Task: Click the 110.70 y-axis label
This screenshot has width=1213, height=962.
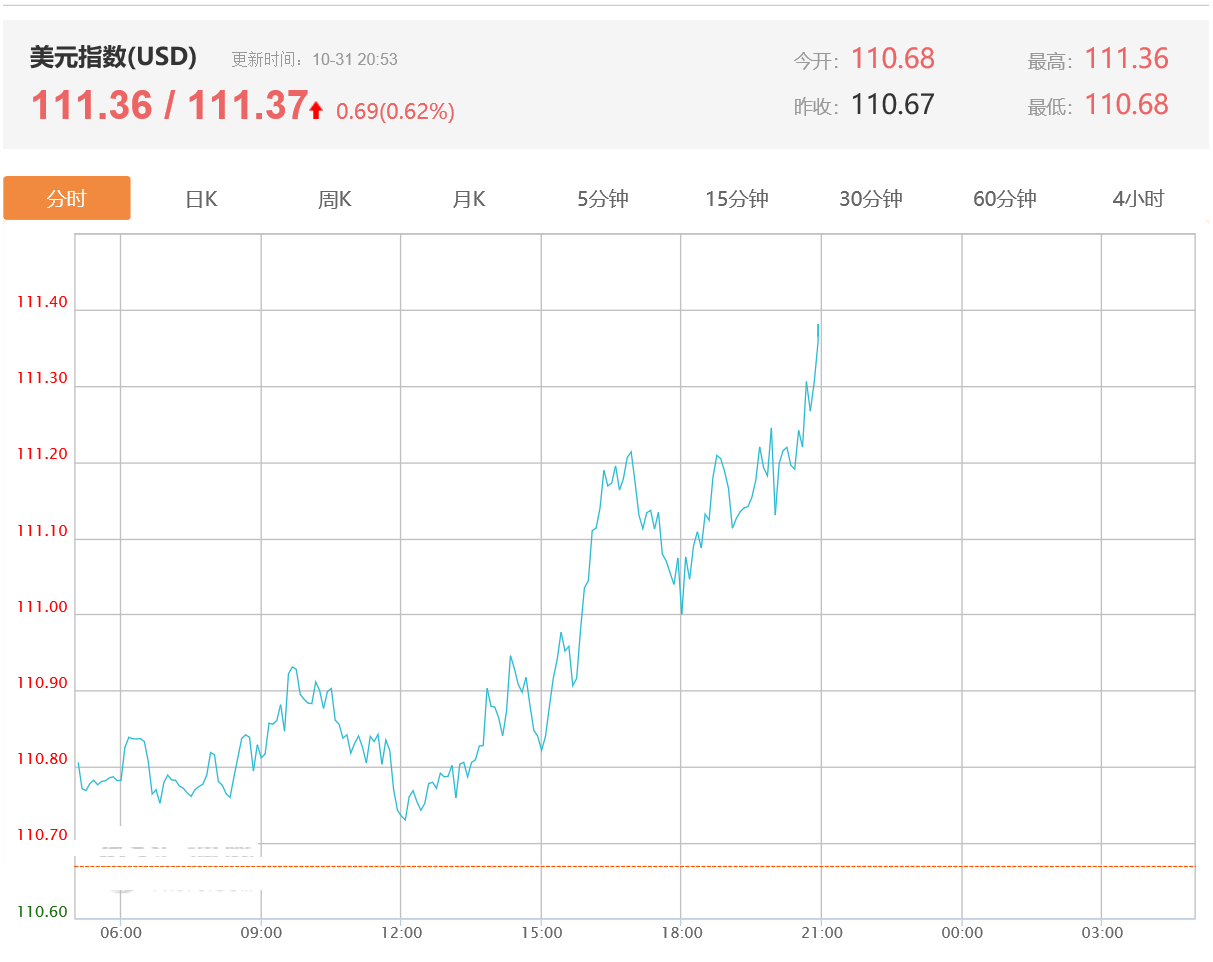Action: (42, 836)
